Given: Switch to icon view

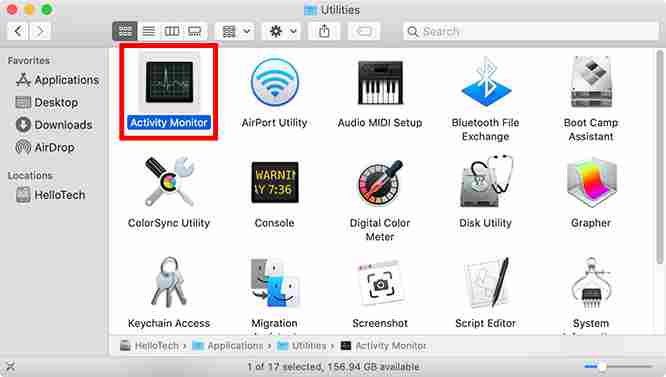Looking at the screenshot, I should click(x=124, y=31).
